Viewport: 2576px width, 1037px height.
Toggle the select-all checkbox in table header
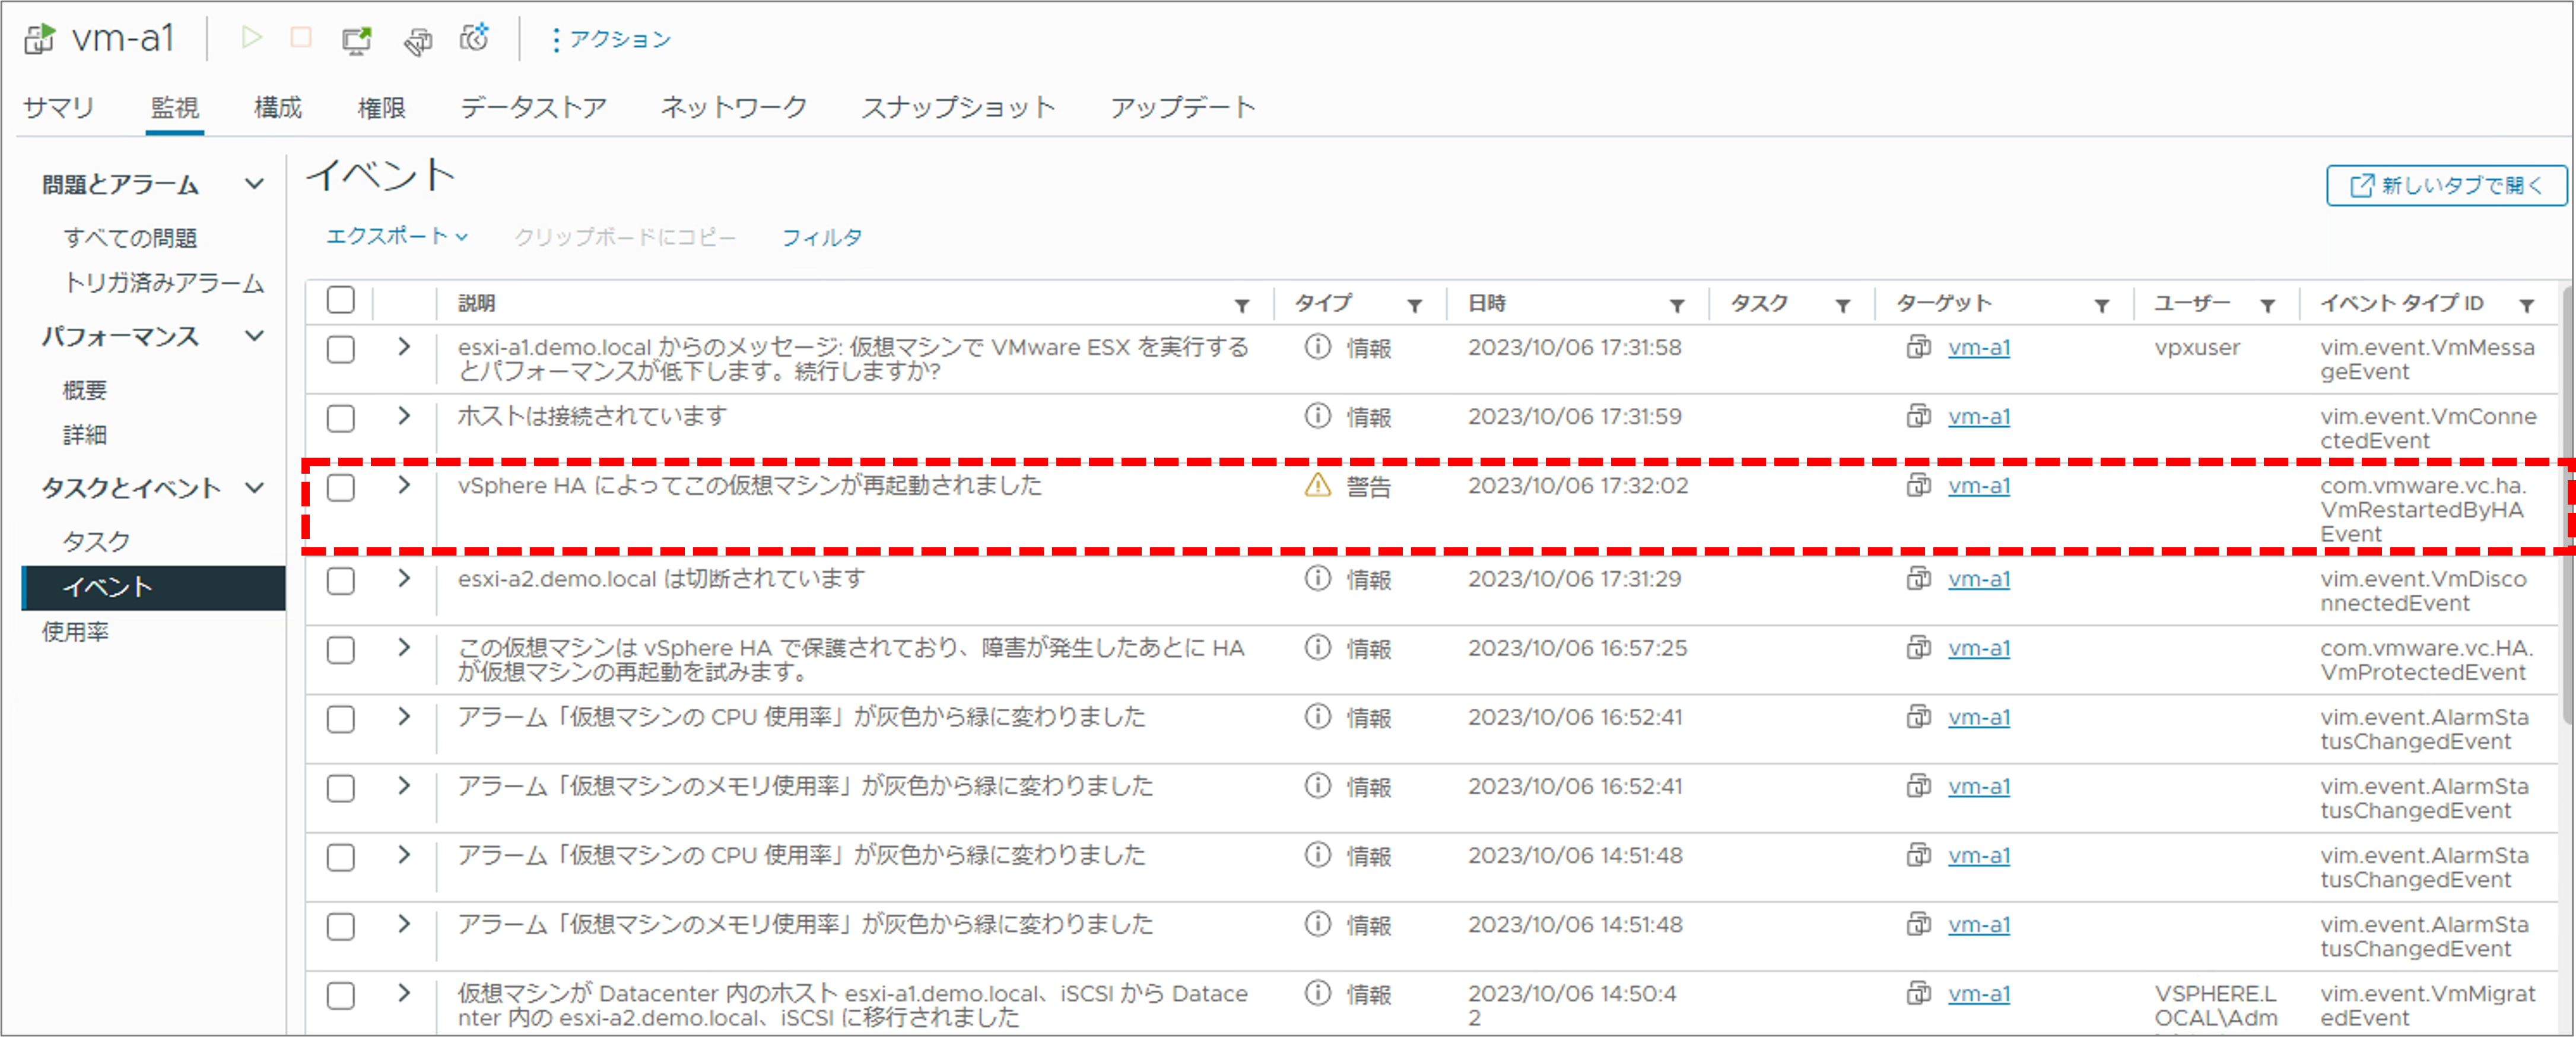(341, 300)
